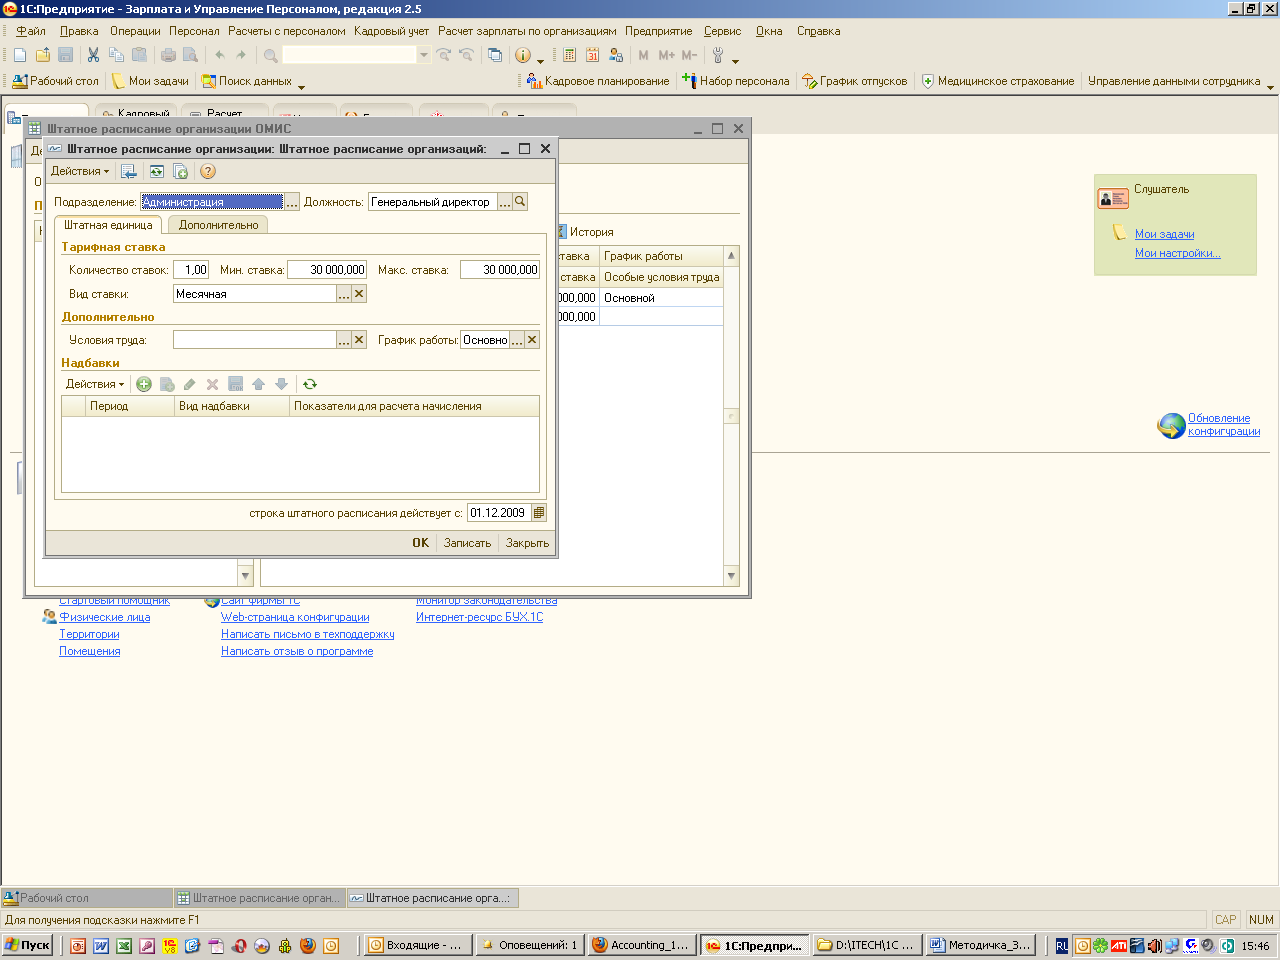Screen dimensions: 1280x960
Task: Click the Cut scissors icon
Action: [x=93, y=55]
